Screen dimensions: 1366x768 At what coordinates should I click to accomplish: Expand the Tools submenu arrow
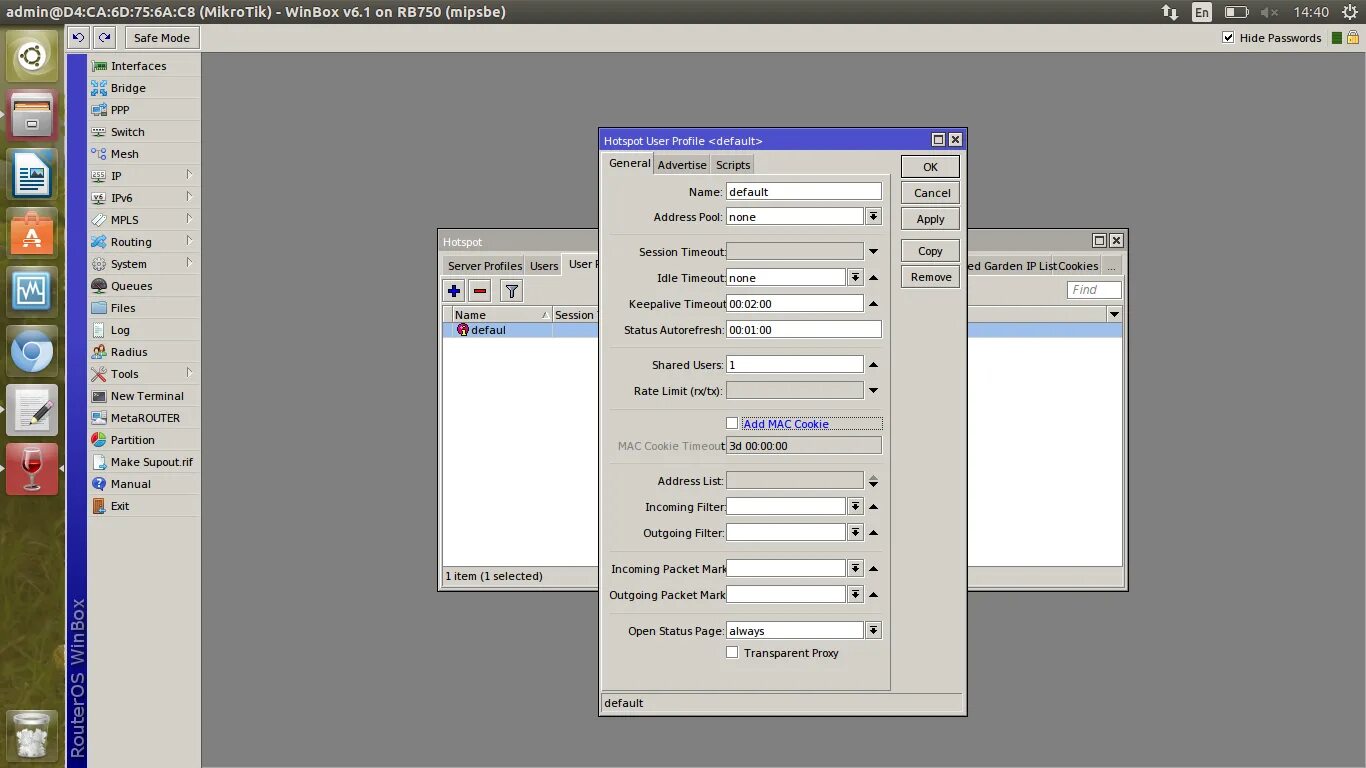tap(189, 373)
